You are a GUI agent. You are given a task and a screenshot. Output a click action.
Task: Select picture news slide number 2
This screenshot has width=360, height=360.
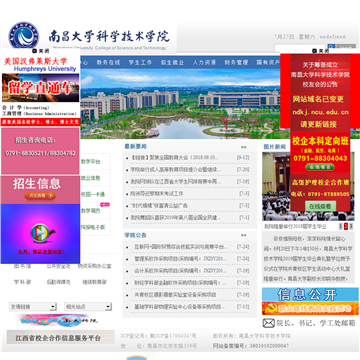[346, 227]
